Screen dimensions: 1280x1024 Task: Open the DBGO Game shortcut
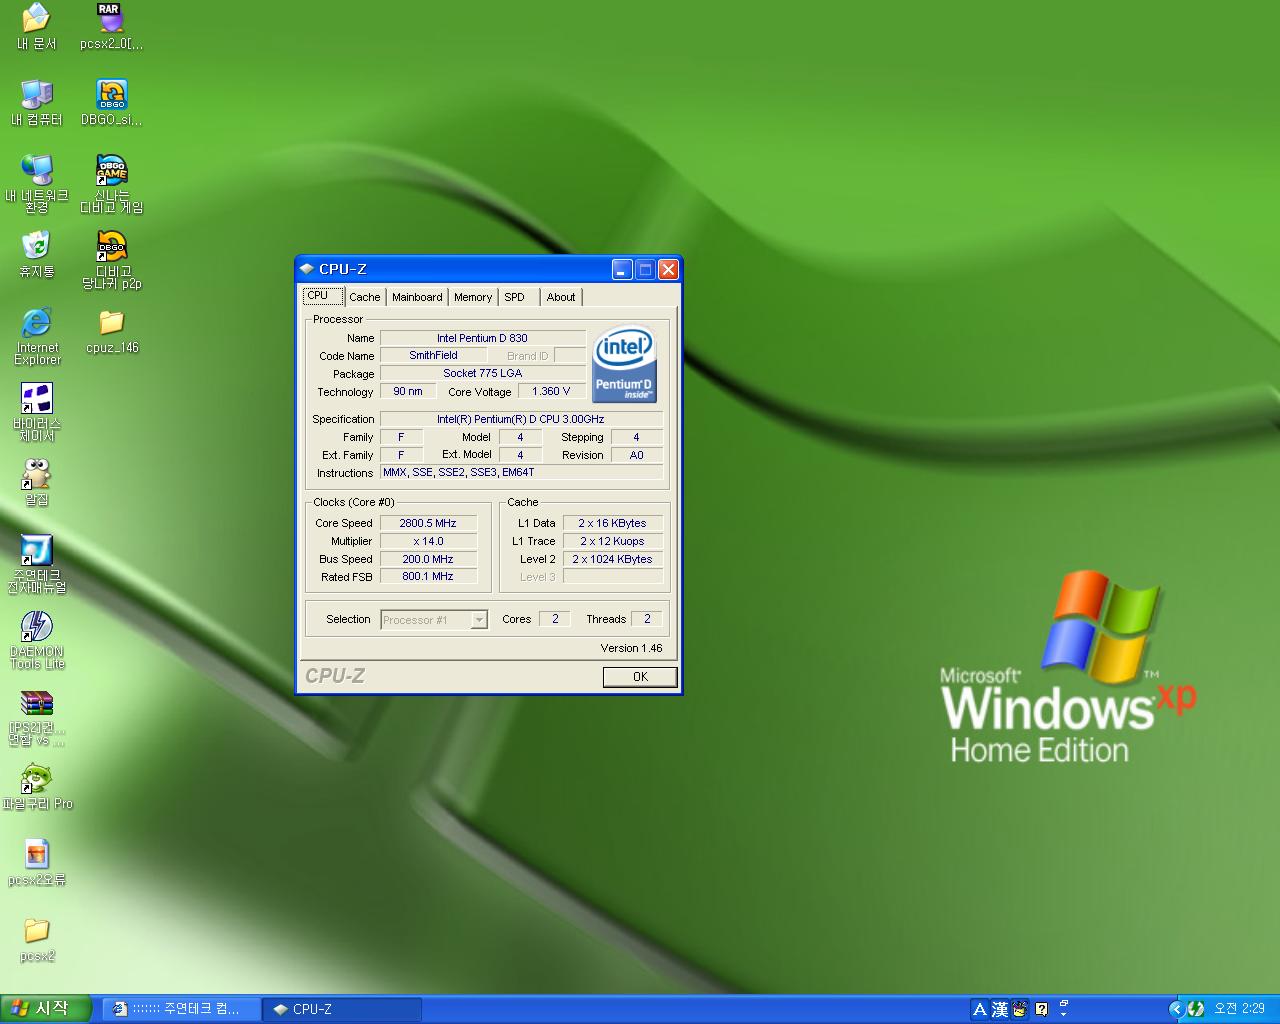tap(111, 172)
